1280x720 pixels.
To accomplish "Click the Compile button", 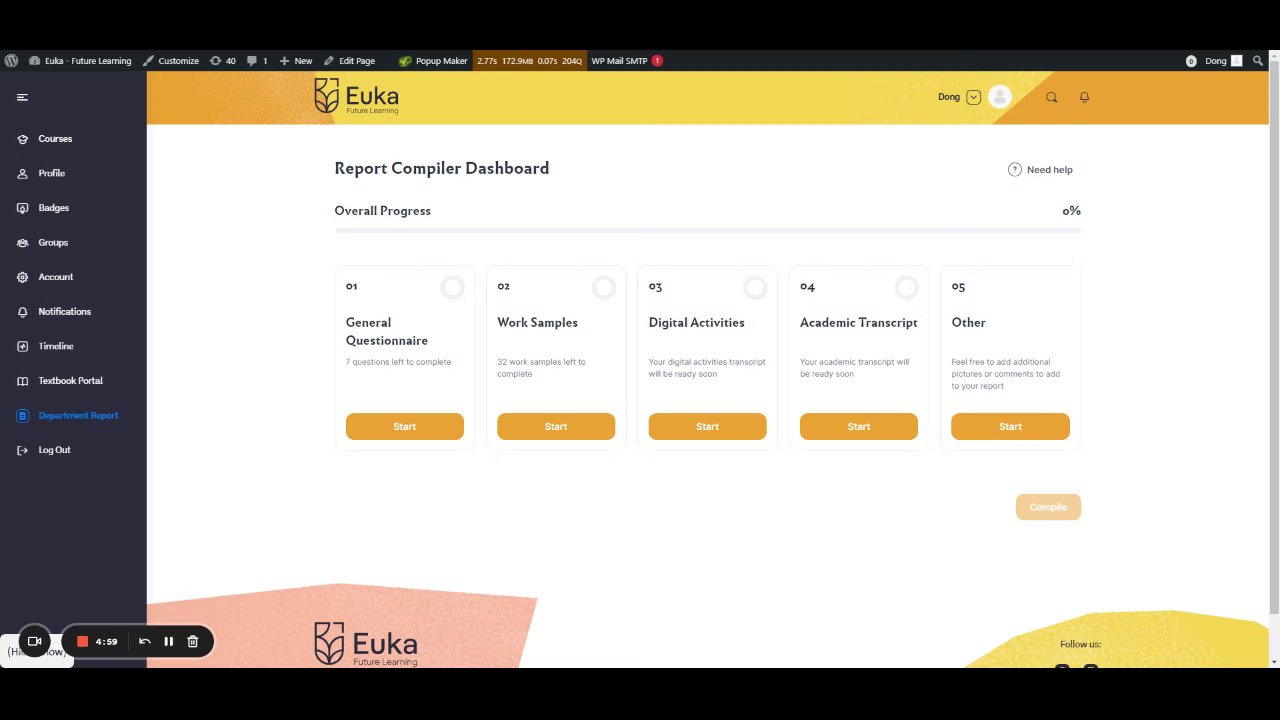I will click(x=1048, y=507).
